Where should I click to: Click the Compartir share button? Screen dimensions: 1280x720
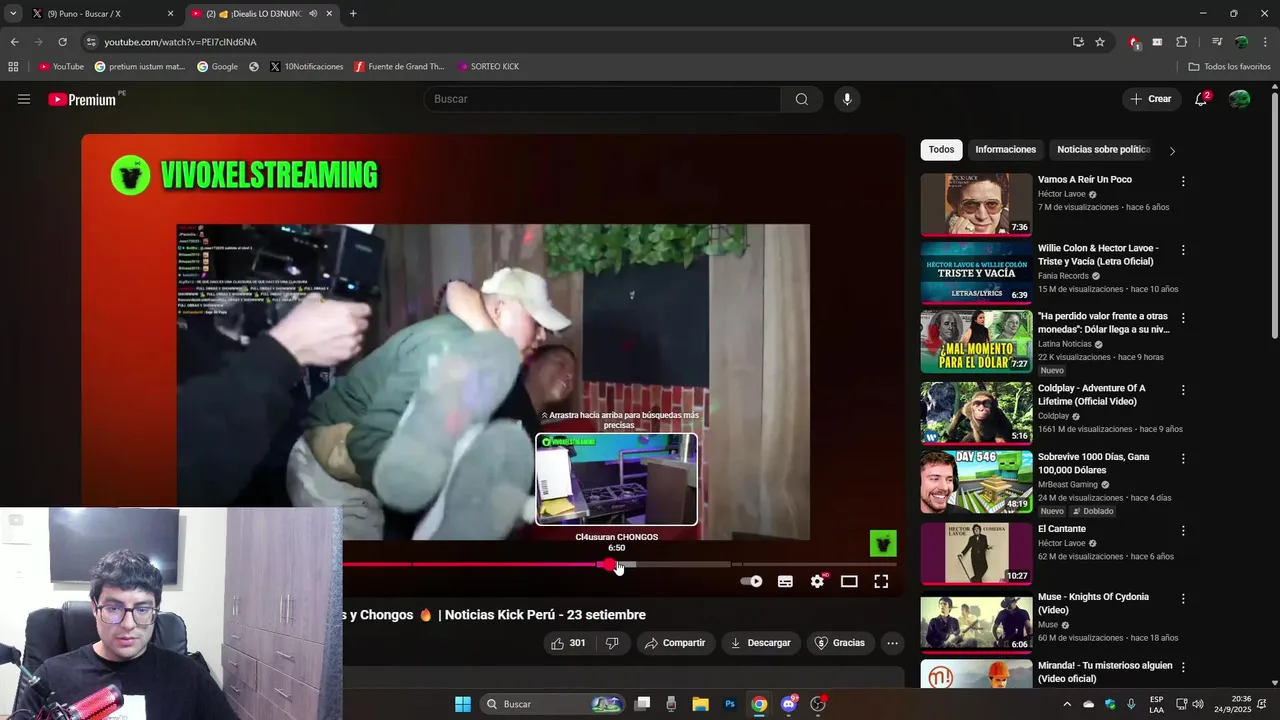click(675, 643)
